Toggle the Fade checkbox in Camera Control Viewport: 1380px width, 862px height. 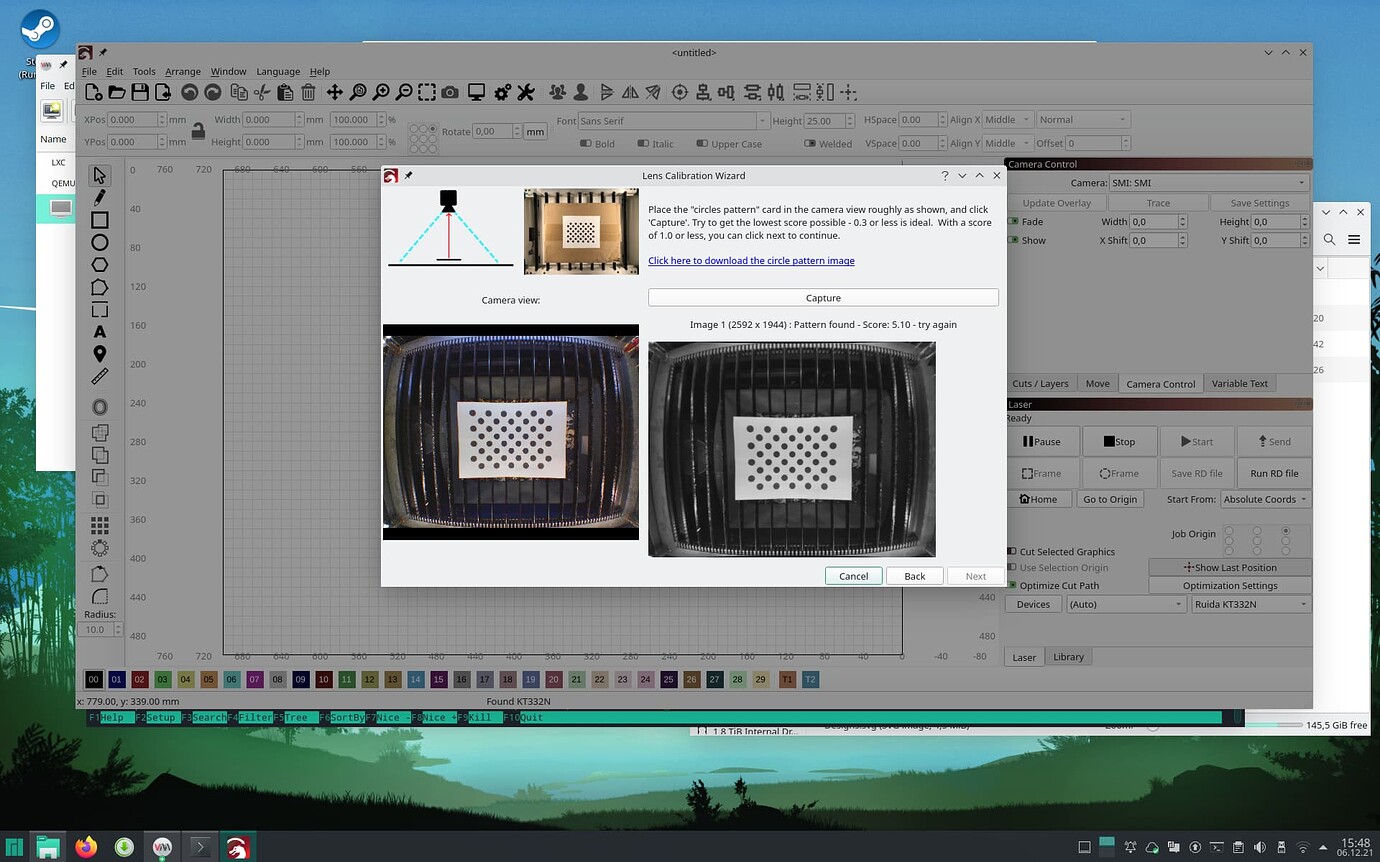(x=1013, y=221)
